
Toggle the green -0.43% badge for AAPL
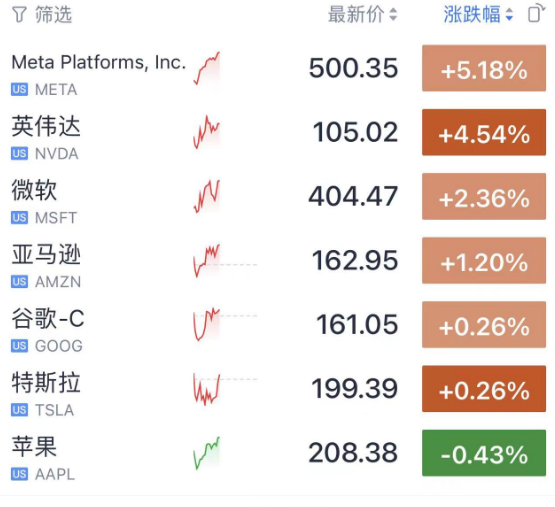[484, 453]
